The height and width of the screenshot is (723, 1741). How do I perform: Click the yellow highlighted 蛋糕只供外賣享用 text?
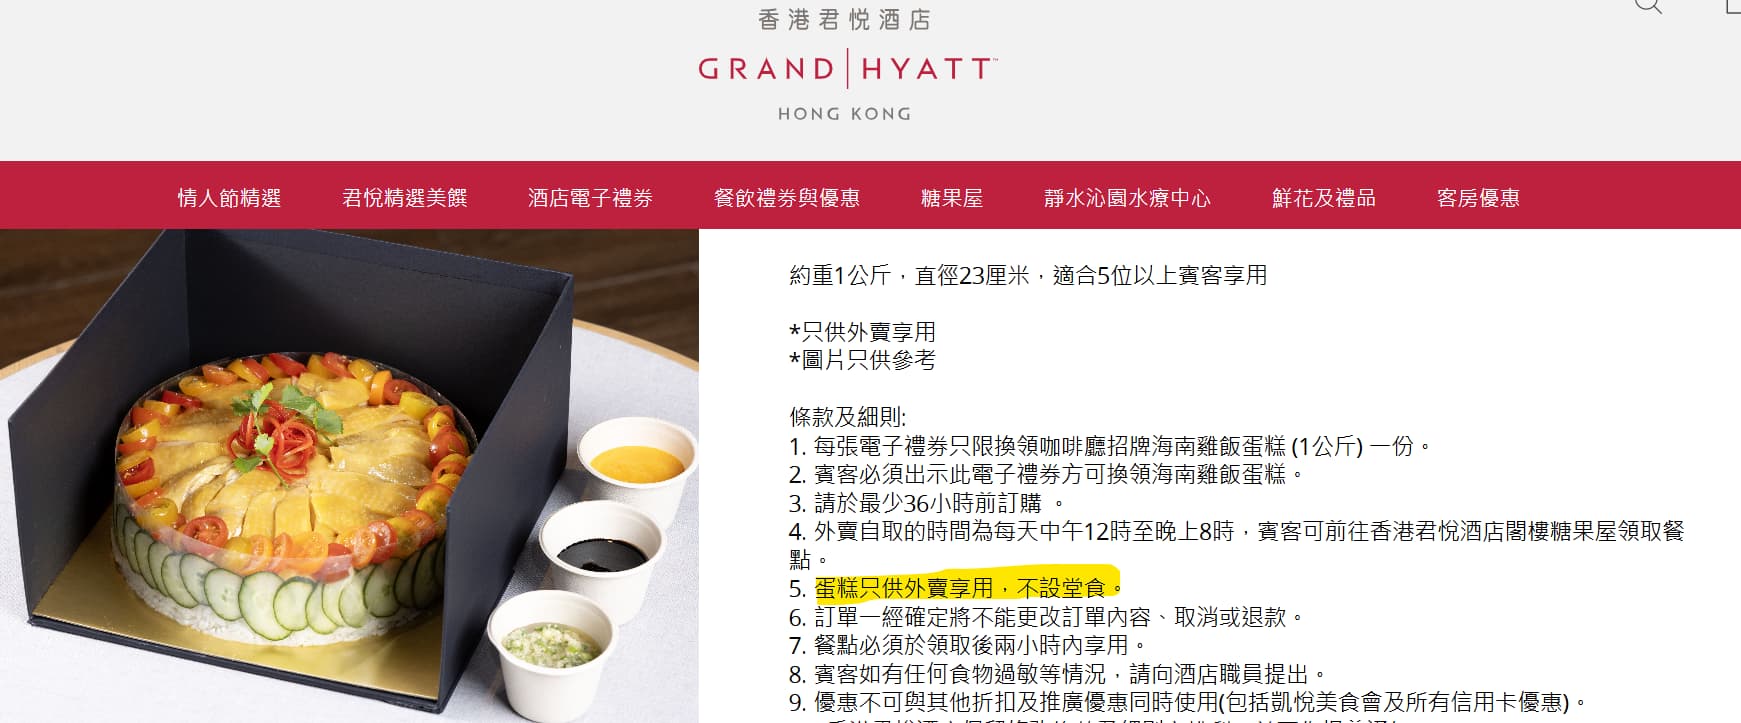point(904,588)
